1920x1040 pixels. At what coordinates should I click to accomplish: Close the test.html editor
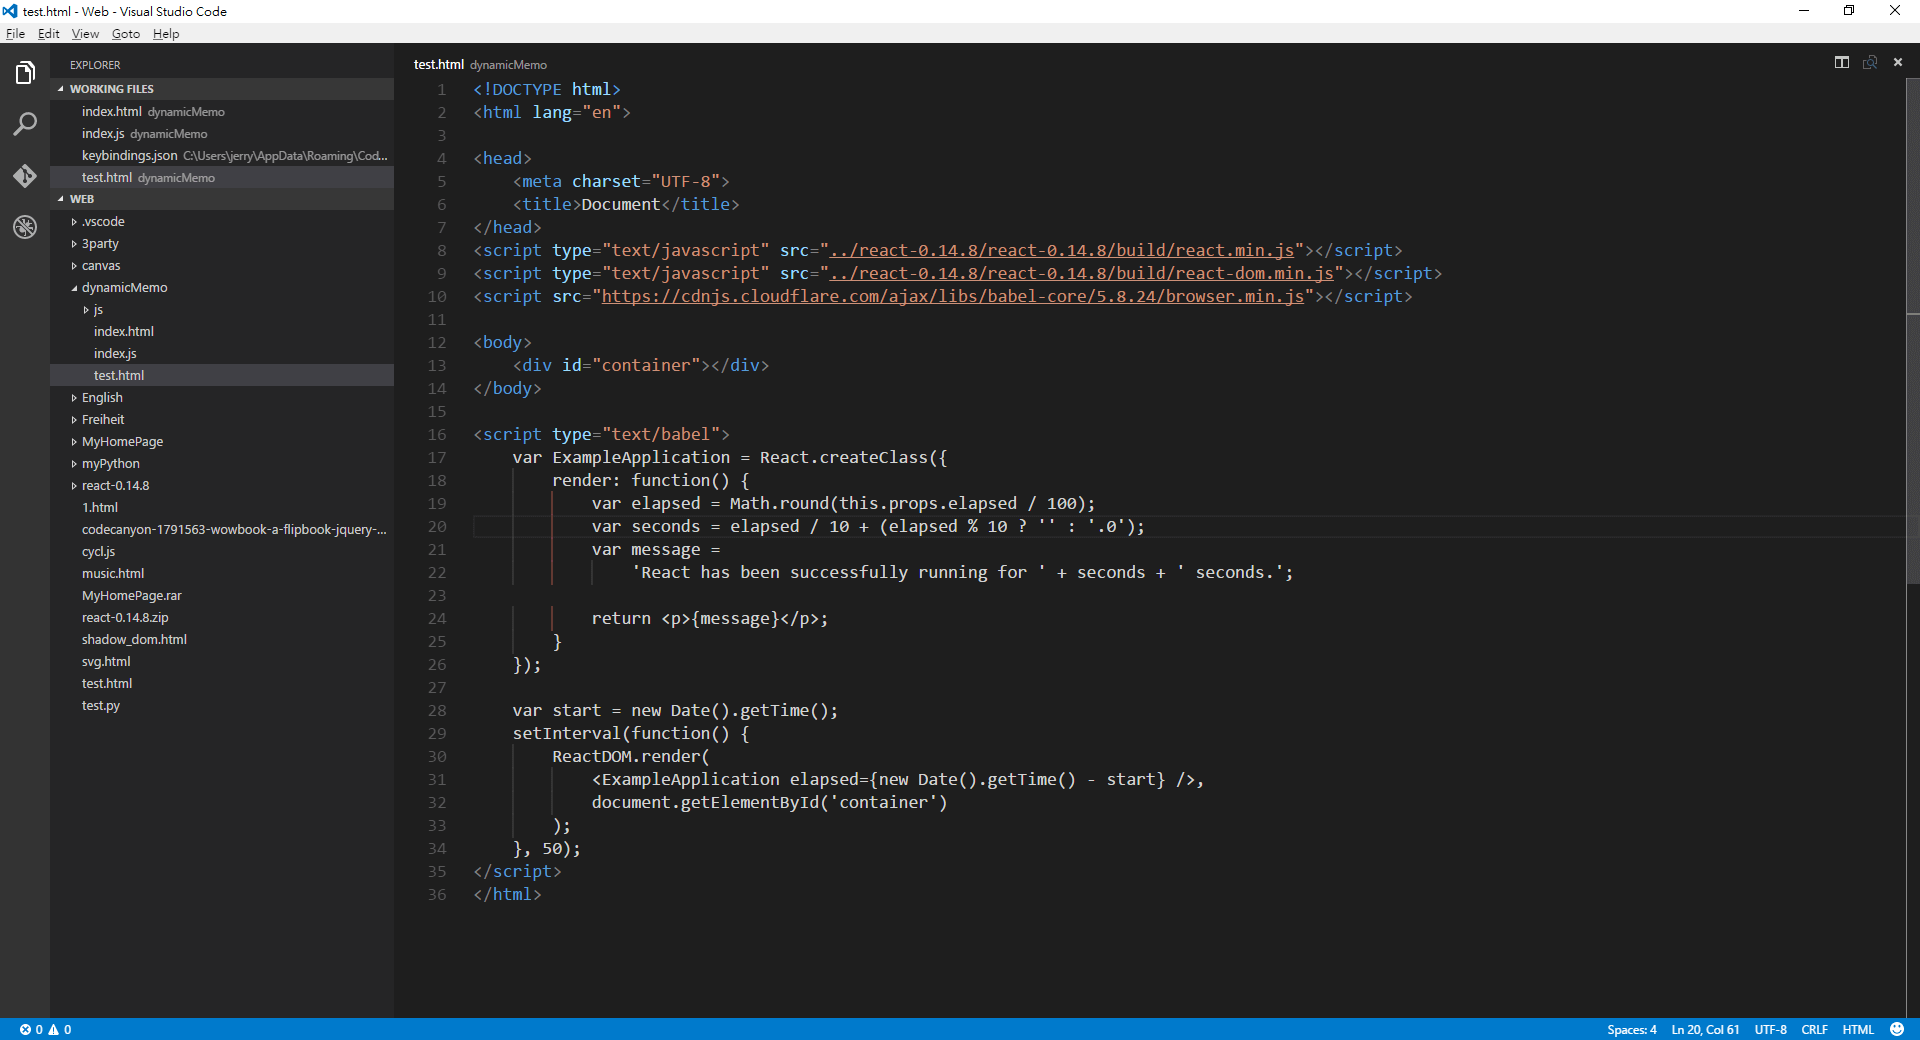pyautogui.click(x=1898, y=62)
